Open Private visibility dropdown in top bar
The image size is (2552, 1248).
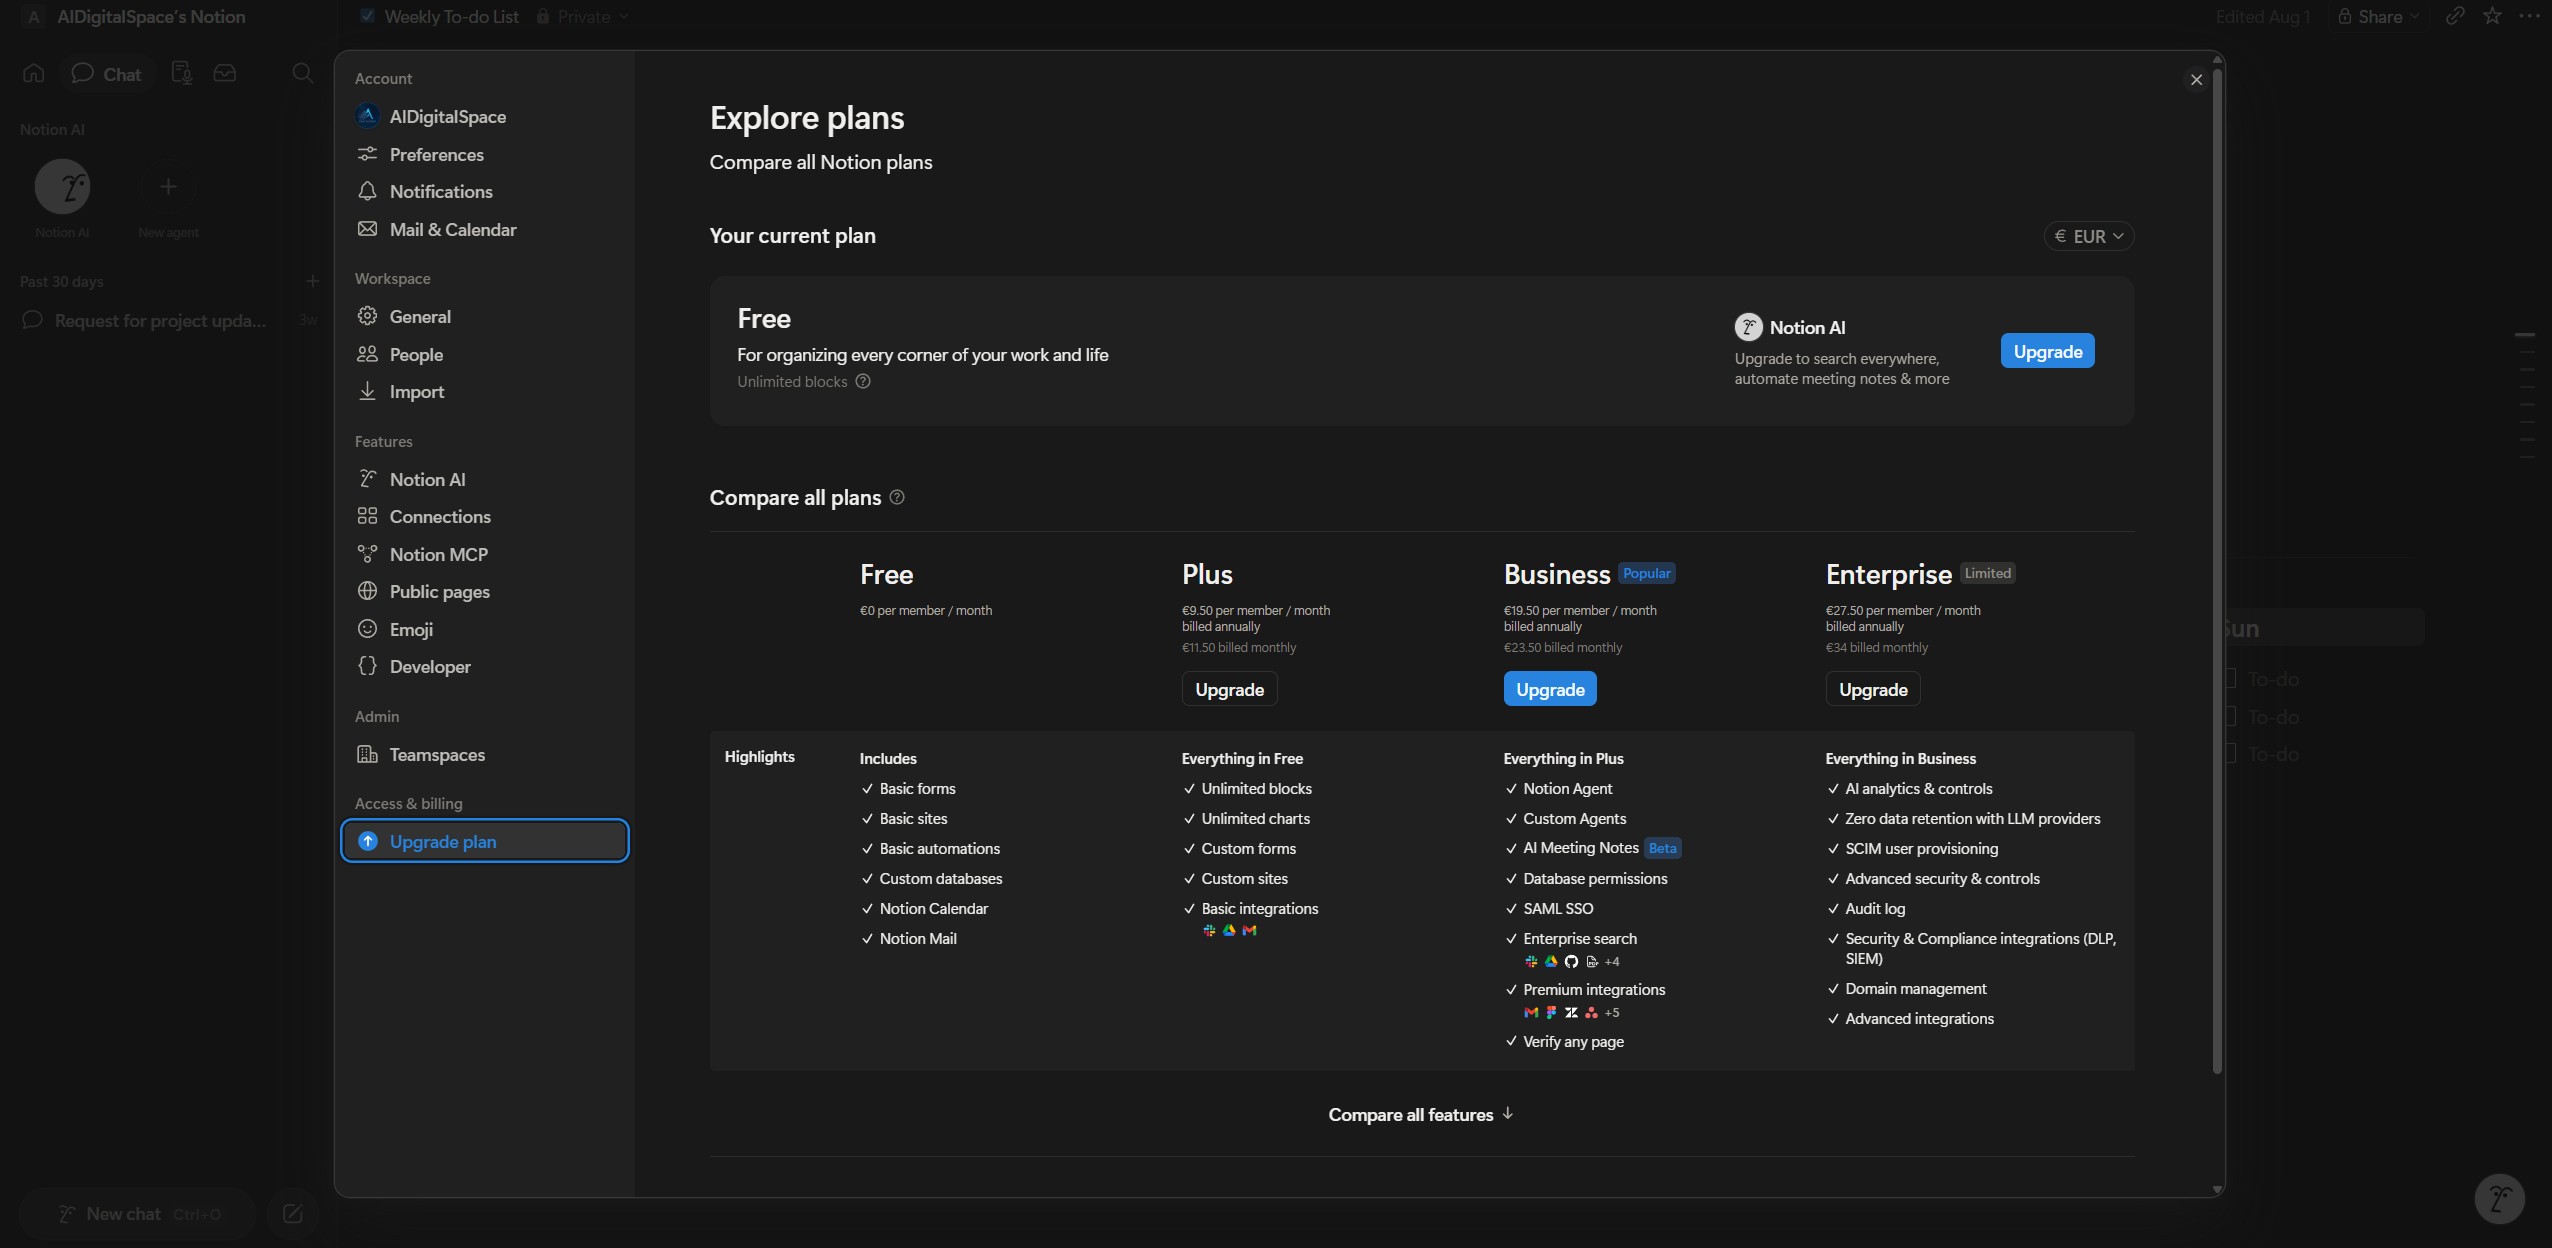583,16
